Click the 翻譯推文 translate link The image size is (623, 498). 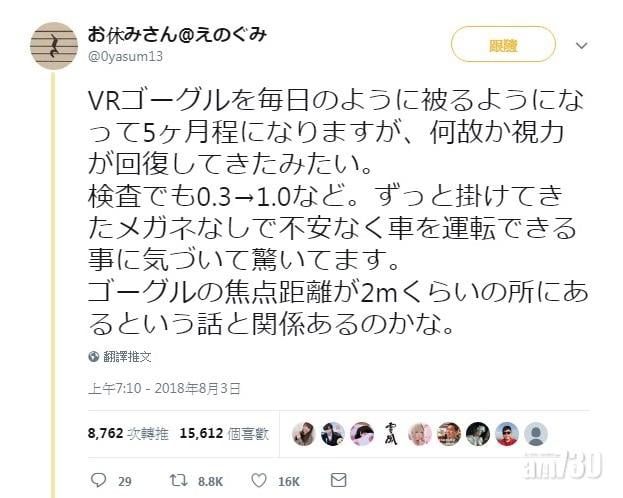tap(127, 357)
